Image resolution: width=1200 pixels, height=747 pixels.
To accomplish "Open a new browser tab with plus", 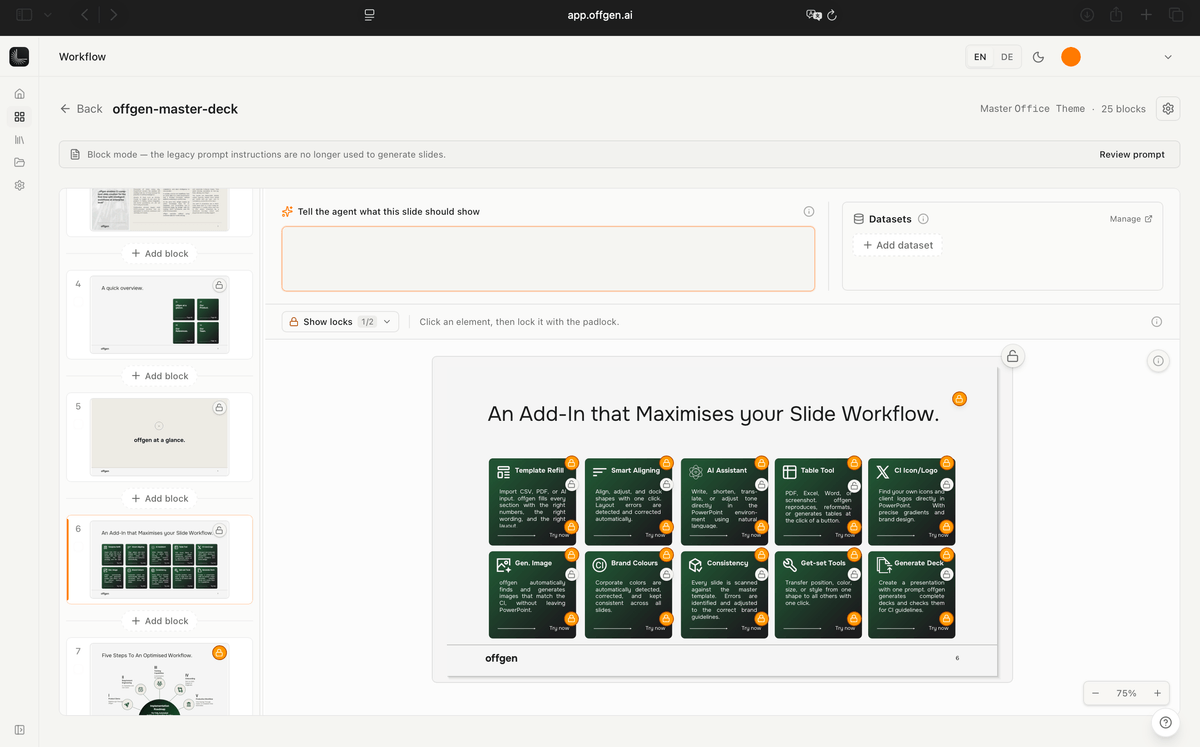I will pyautogui.click(x=1147, y=15).
